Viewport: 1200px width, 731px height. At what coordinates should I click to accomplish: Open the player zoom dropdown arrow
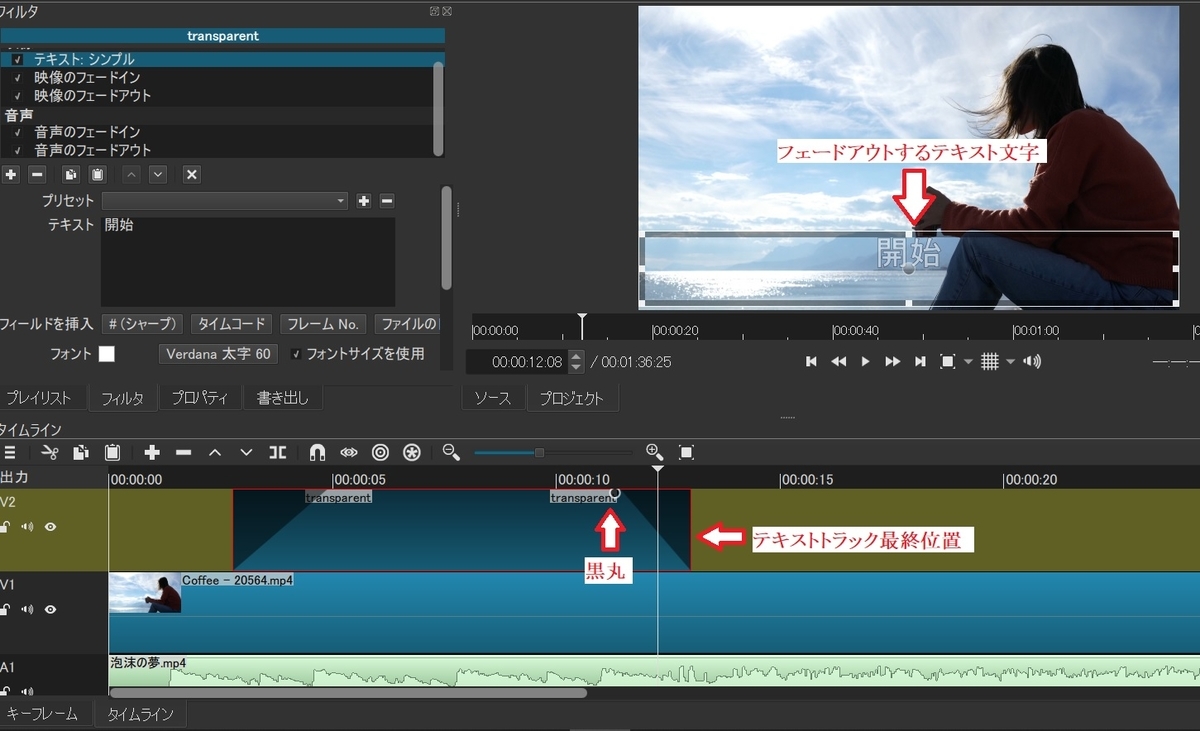pos(966,362)
